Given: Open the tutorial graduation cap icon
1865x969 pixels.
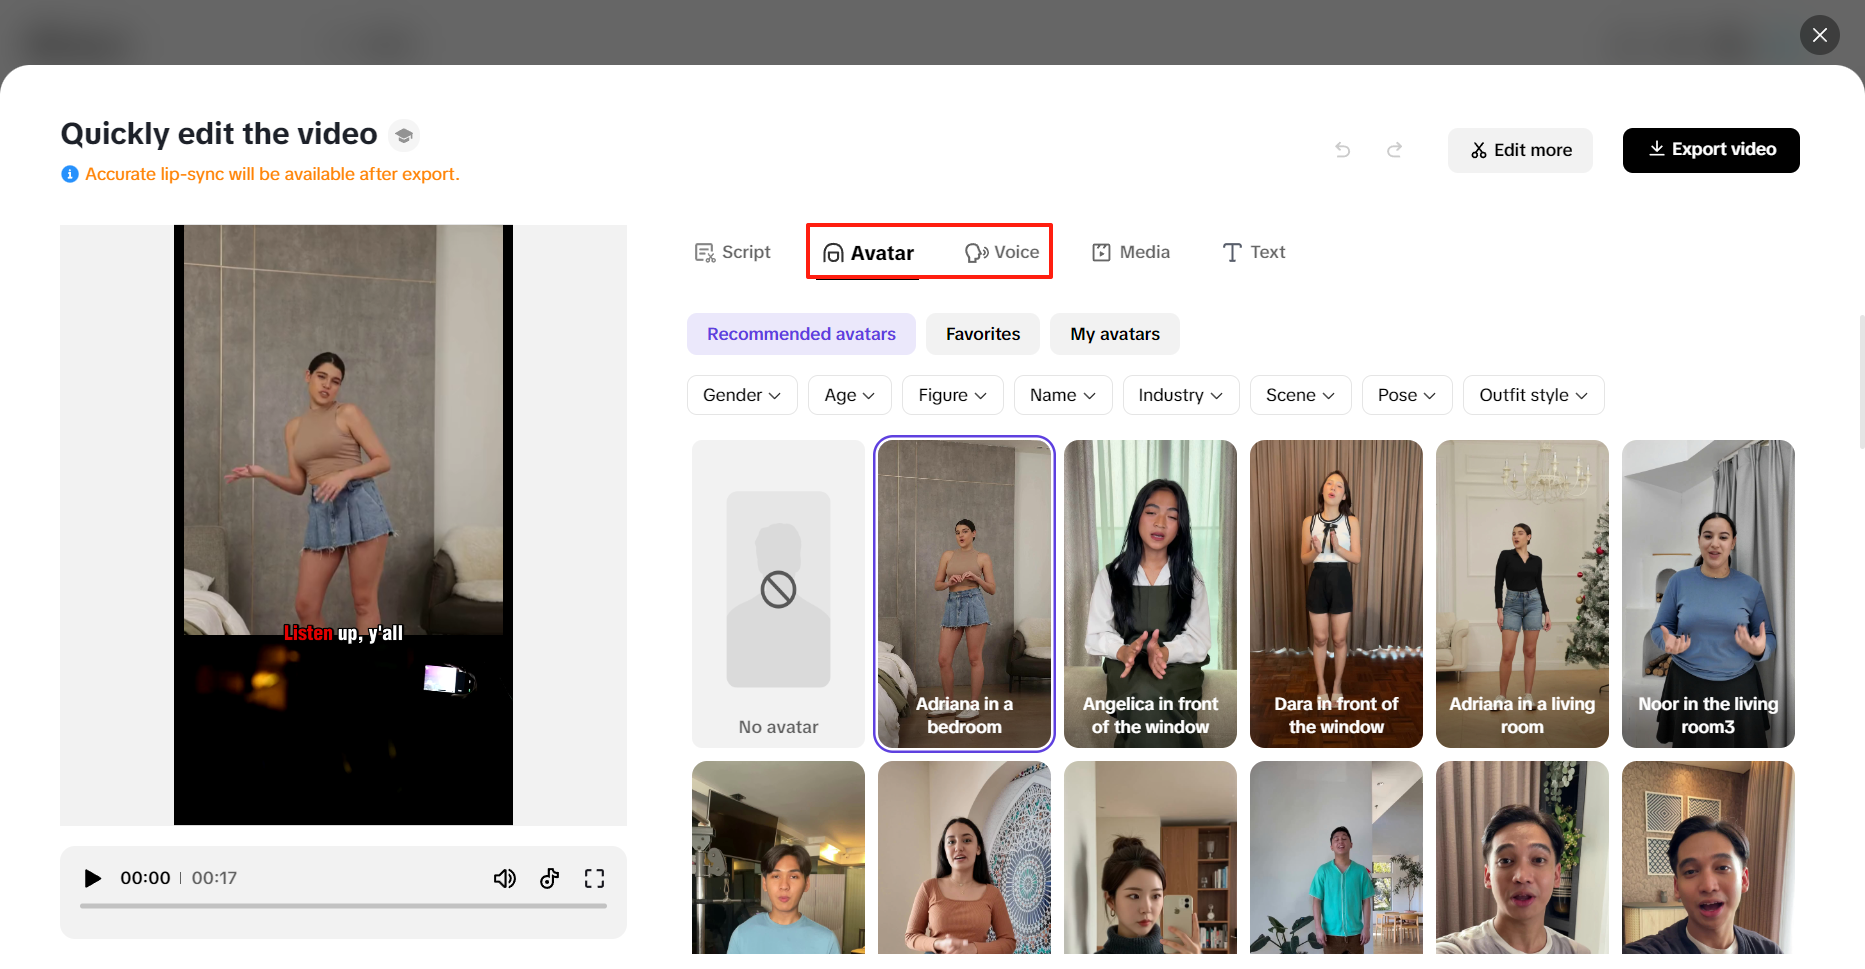Looking at the screenshot, I should [404, 135].
